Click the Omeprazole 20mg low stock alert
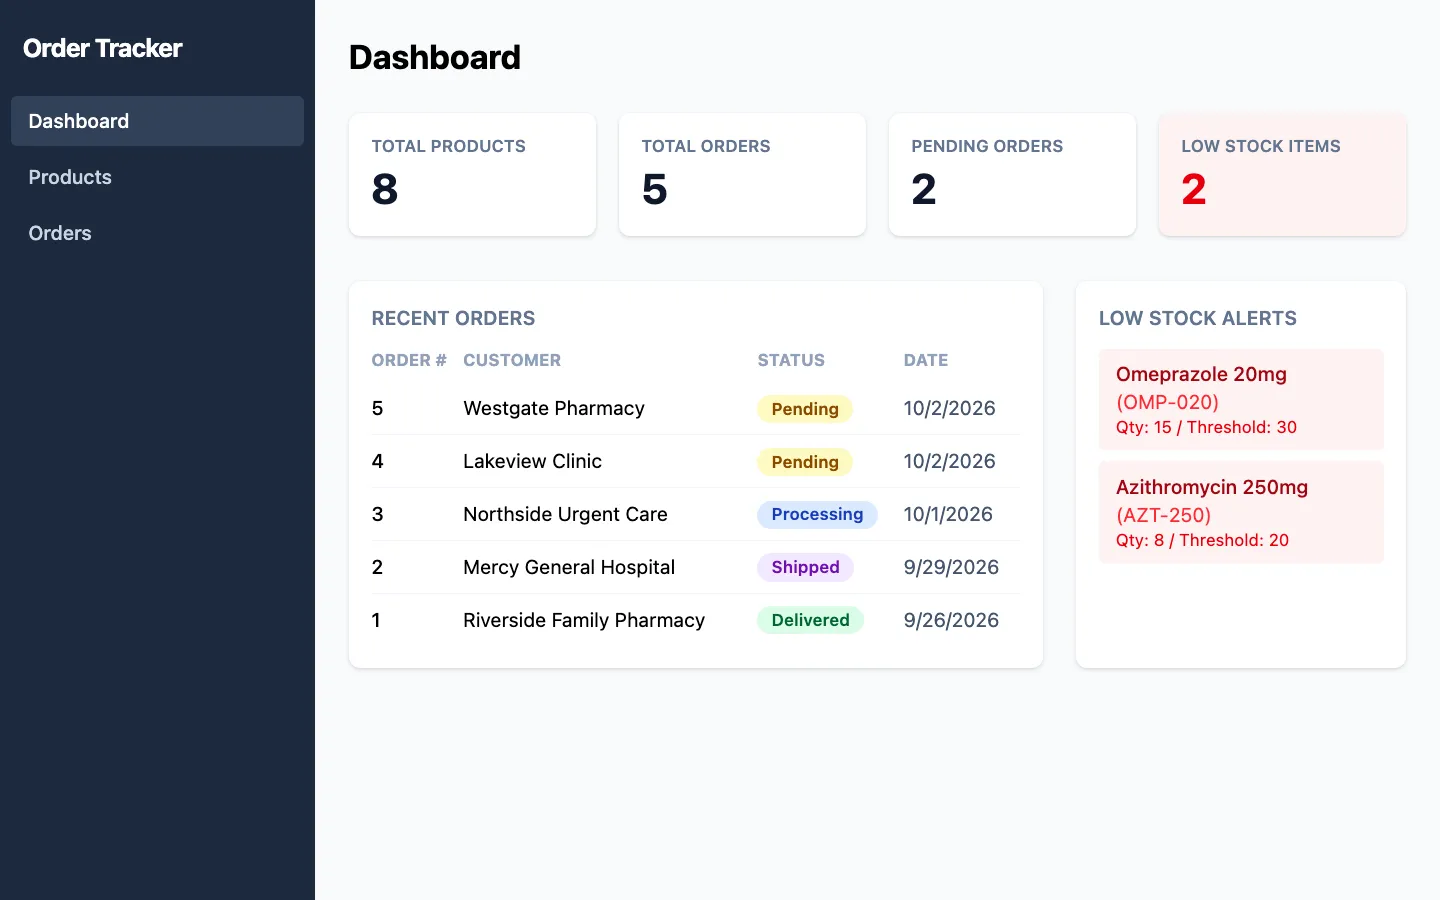The height and width of the screenshot is (900, 1440). click(x=1241, y=399)
